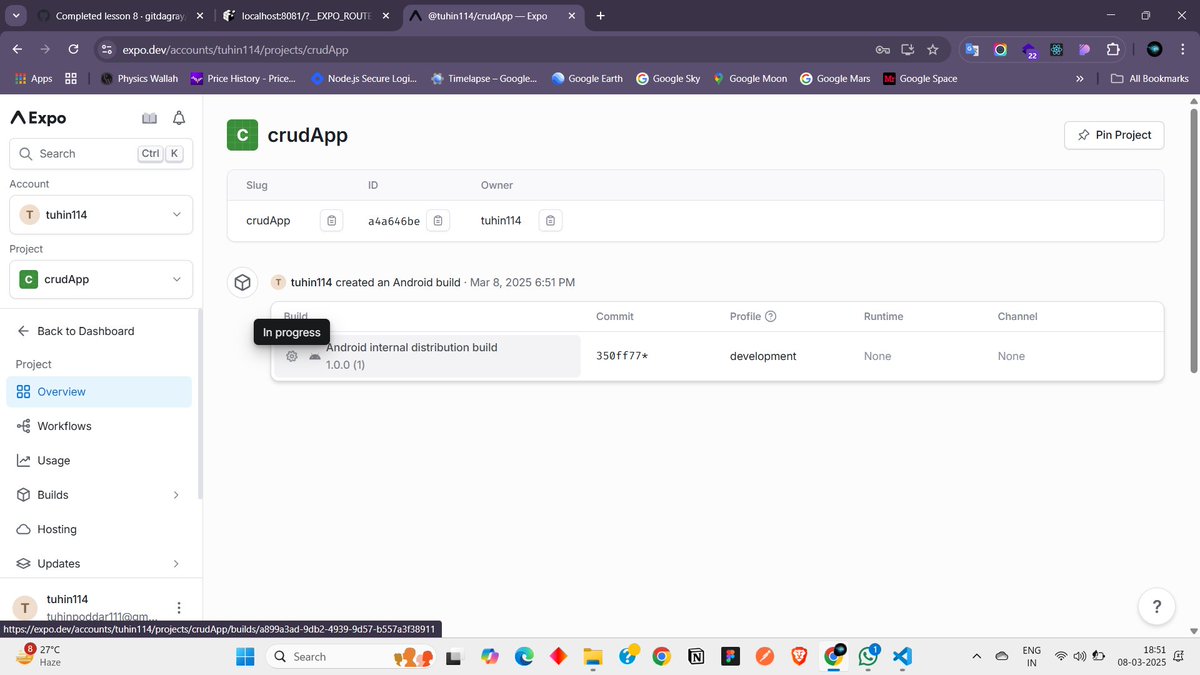Open Physics Wallah bookmark
Viewport: 1200px width, 675px height.
tap(138, 79)
